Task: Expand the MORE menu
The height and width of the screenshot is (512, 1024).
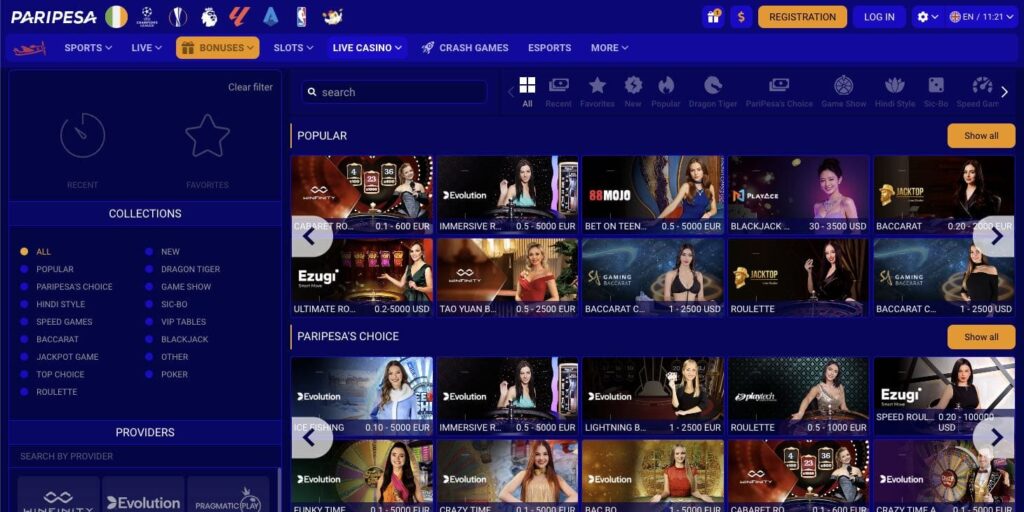Action: 609,48
